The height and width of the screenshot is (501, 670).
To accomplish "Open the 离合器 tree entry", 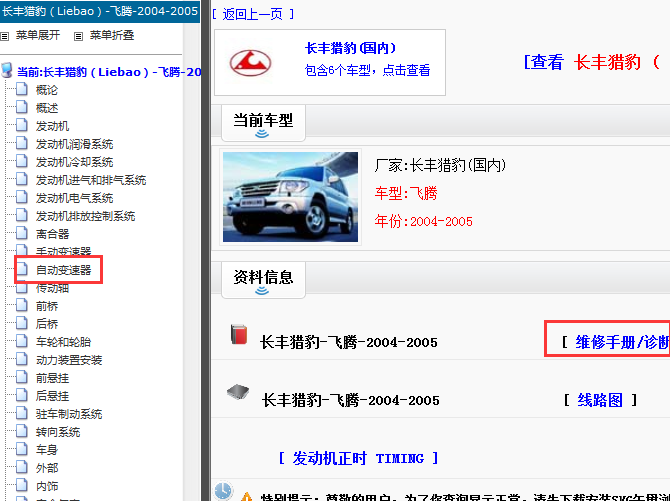I will 52,233.
